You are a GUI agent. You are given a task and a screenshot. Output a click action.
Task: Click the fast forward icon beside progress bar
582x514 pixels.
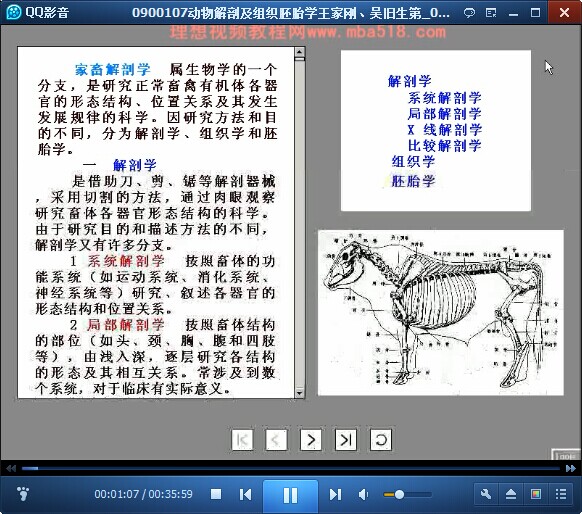tap(570, 468)
